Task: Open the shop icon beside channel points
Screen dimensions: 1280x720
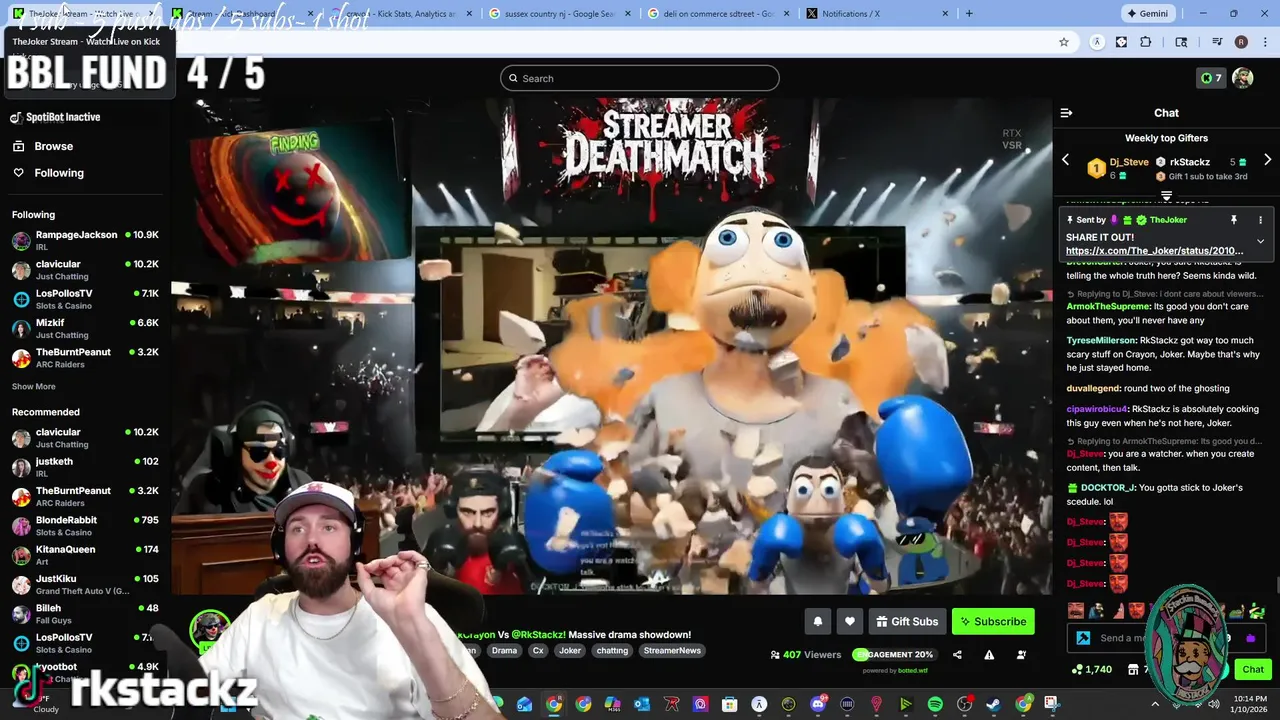Action: click(x=1132, y=670)
